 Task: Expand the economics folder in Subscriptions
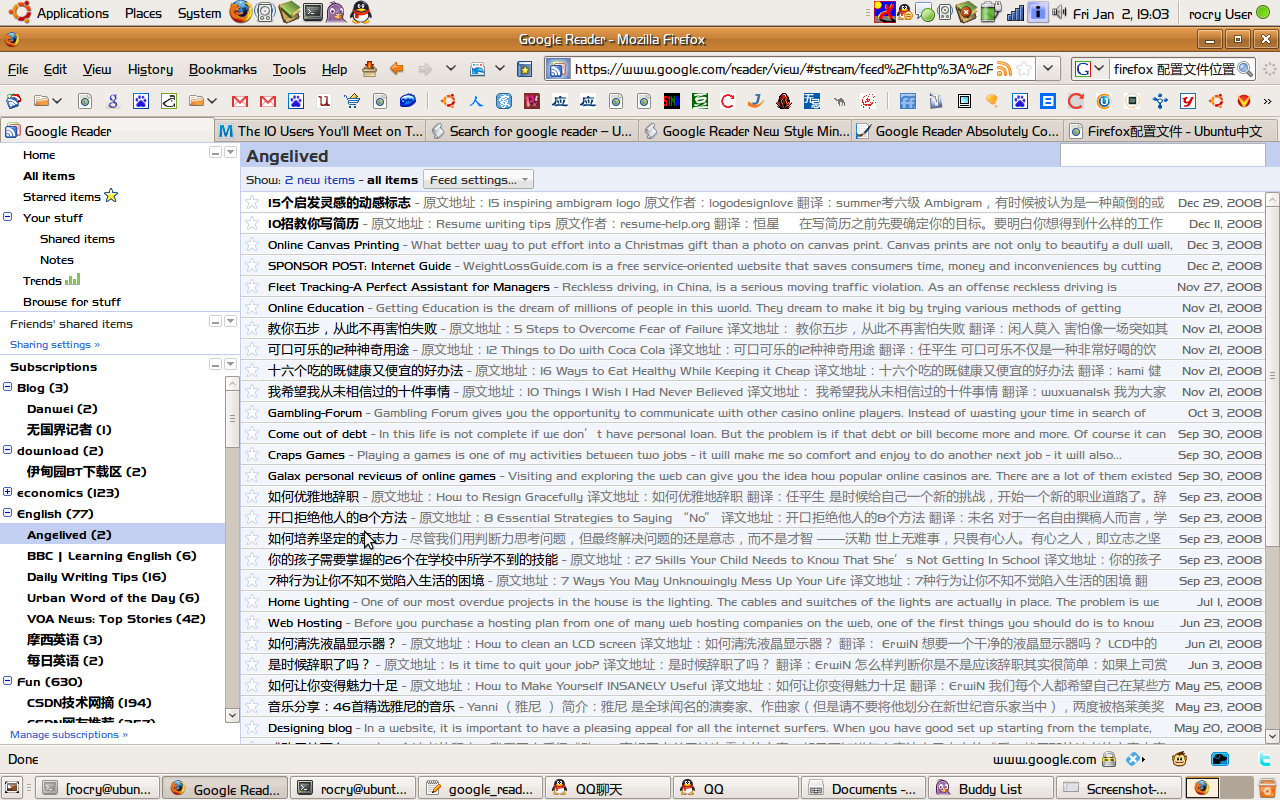pyautogui.click(x=8, y=492)
